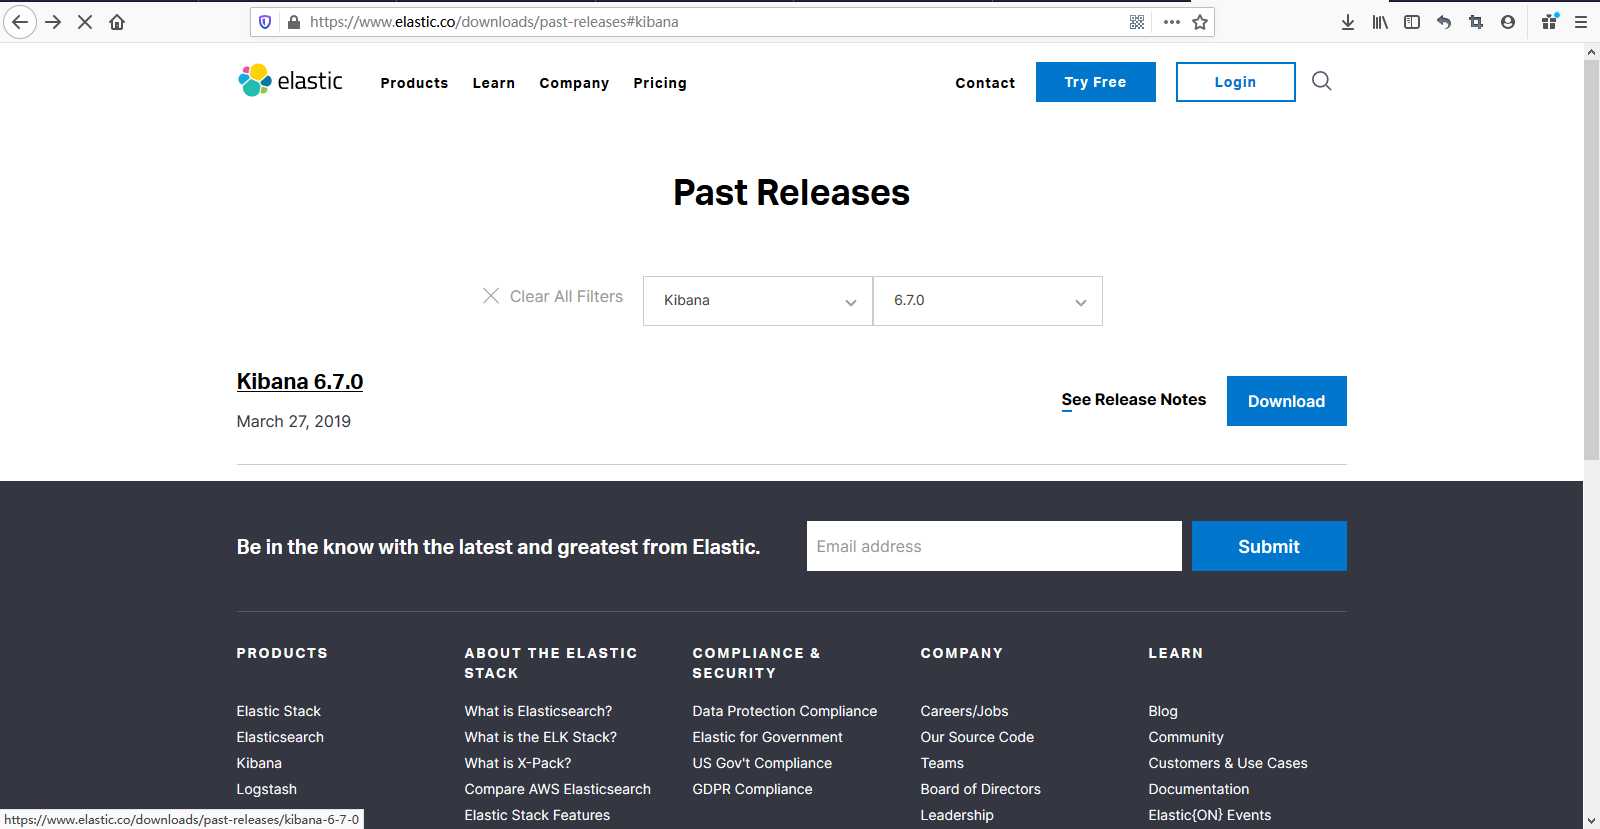Viewport: 1600px width, 829px height.
Task: Open Community footer link
Action: coord(1186,737)
